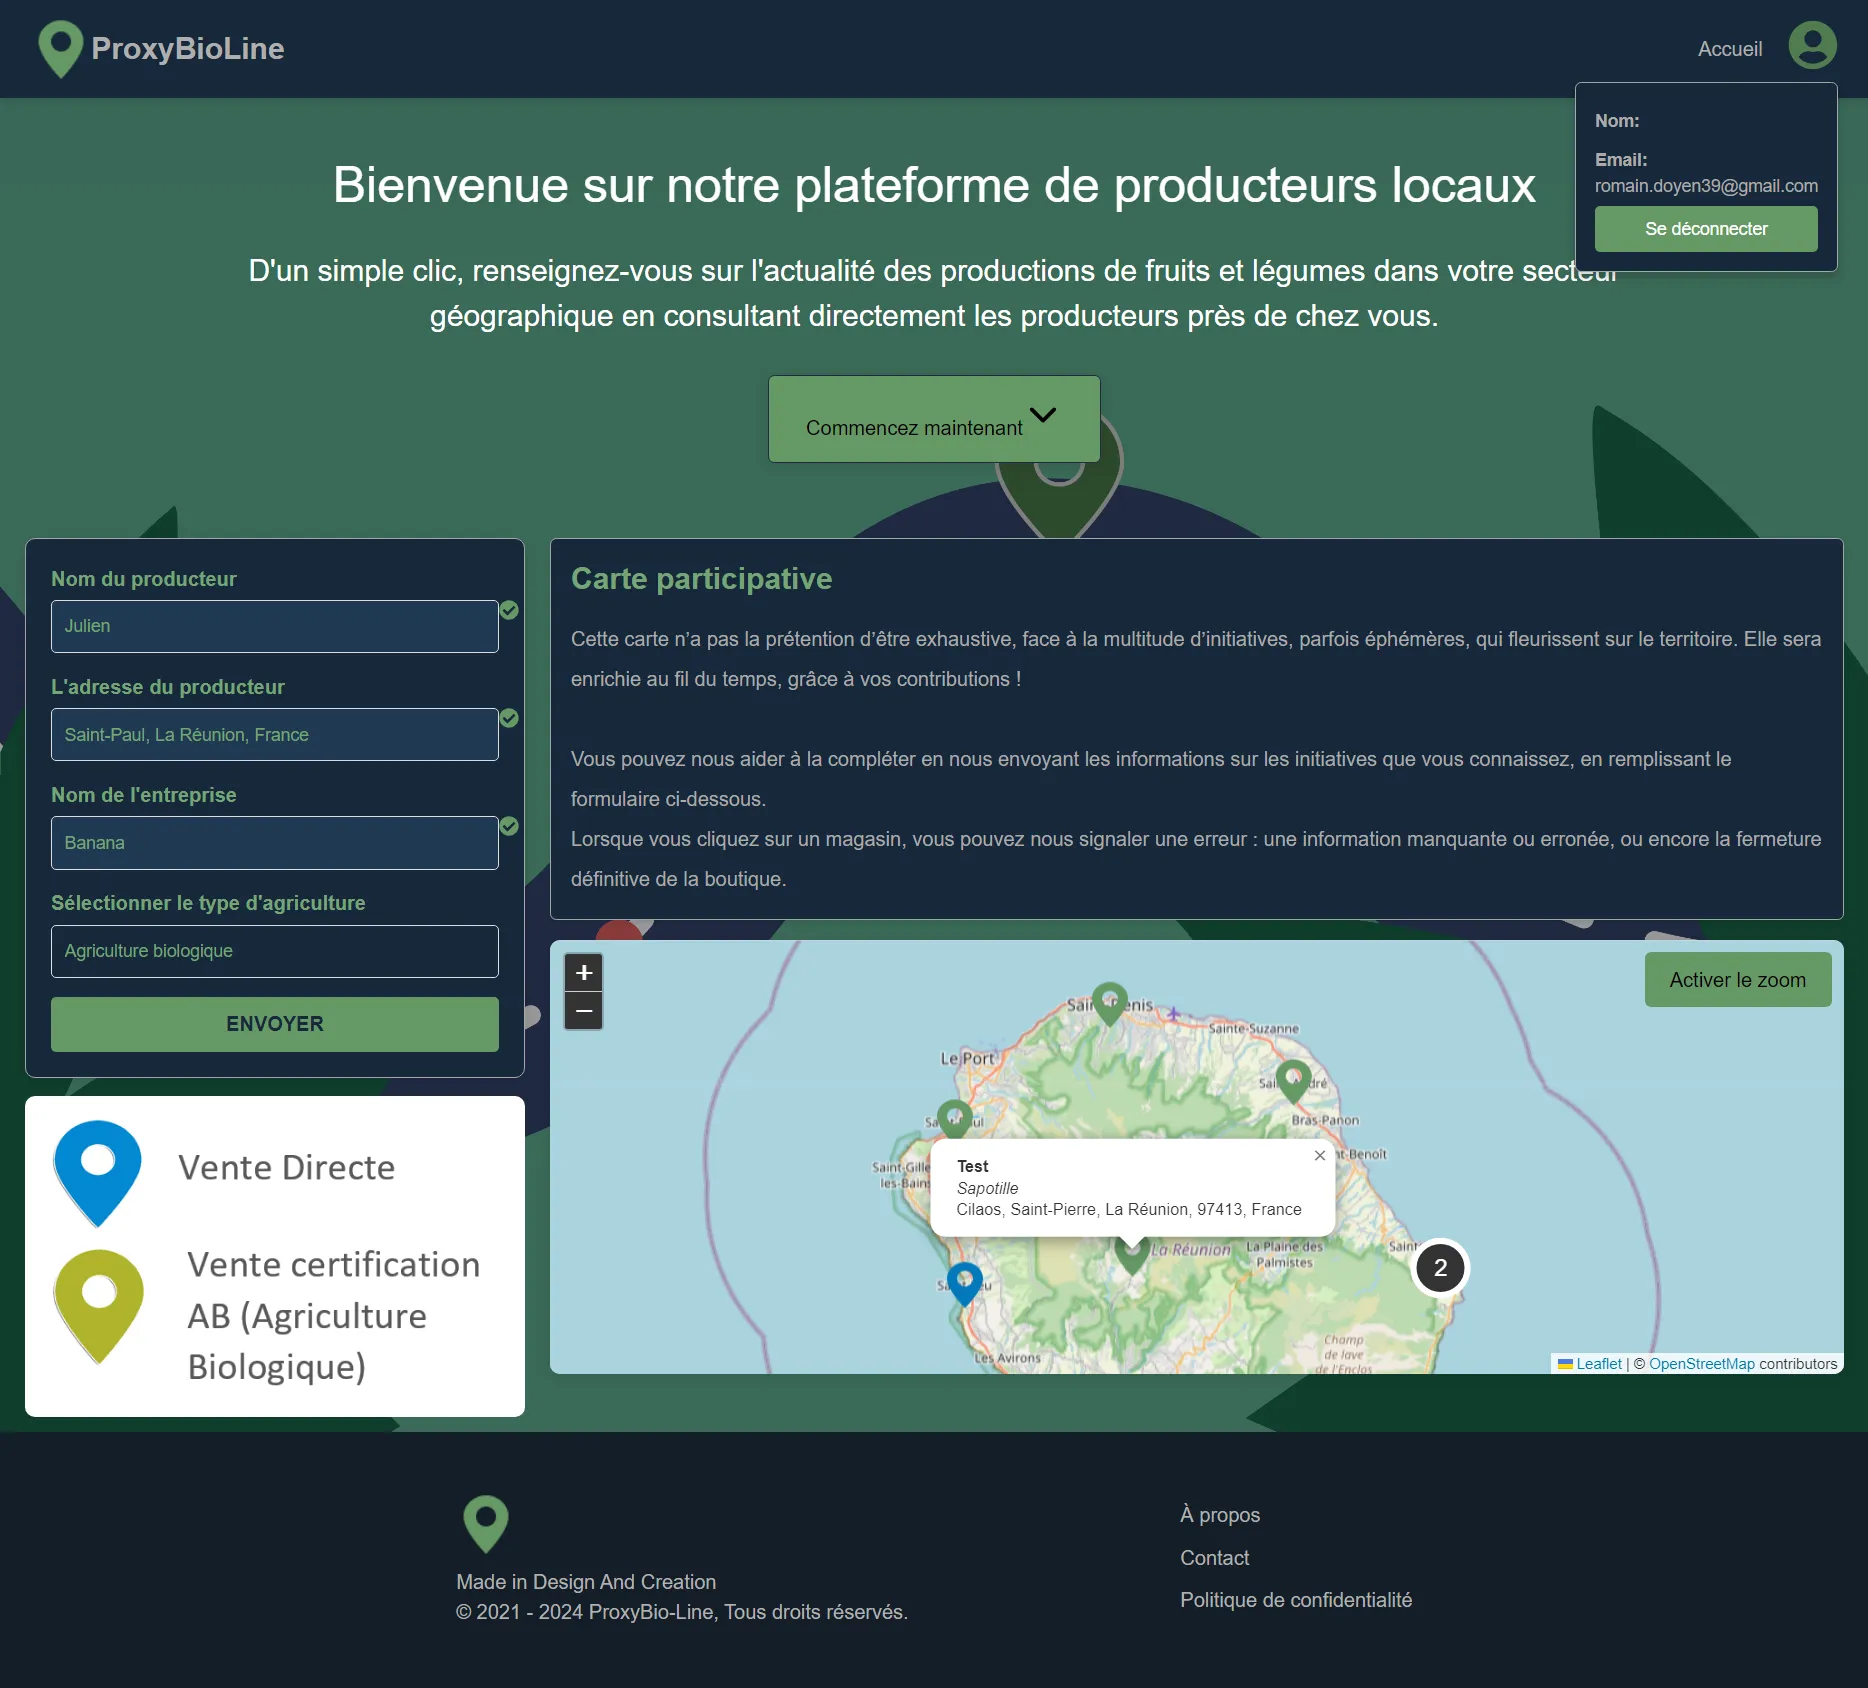Image resolution: width=1868 pixels, height=1688 pixels.
Task: Click the Accueil navigation link
Action: (x=1730, y=48)
